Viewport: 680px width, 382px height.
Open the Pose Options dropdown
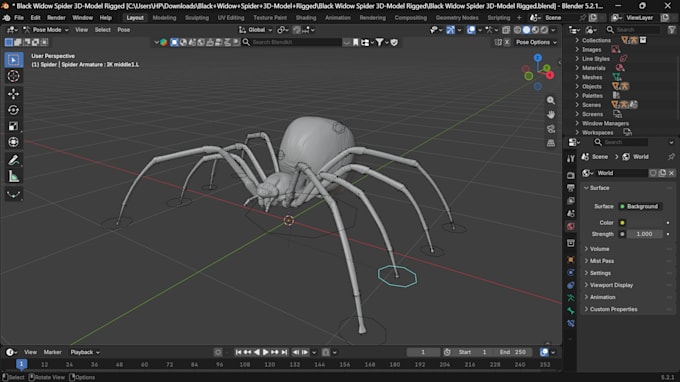[x=536, y=42]
